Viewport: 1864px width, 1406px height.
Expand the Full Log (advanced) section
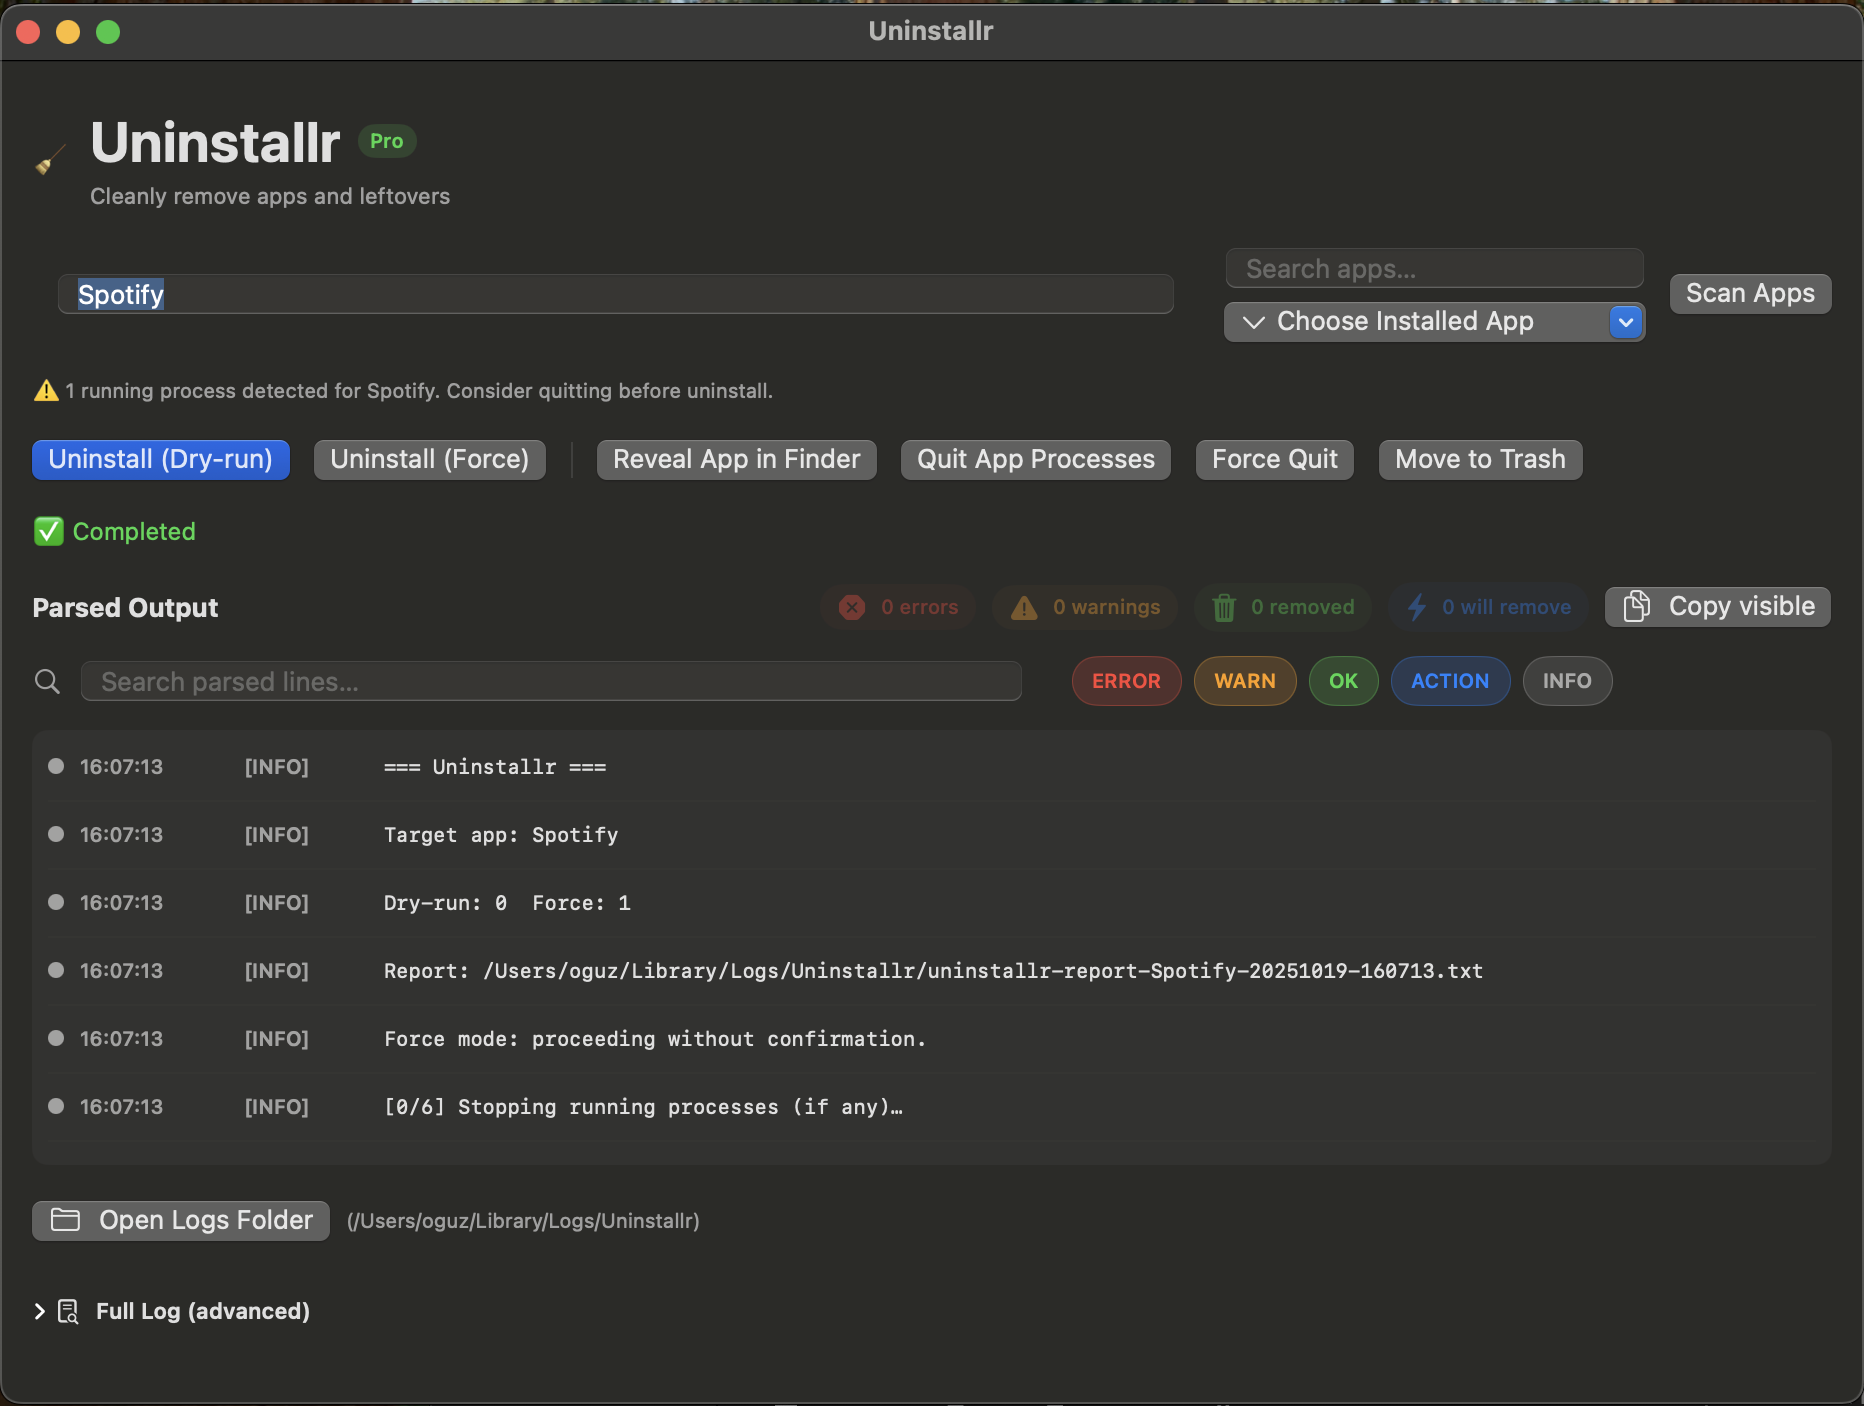coord(40,1311)
